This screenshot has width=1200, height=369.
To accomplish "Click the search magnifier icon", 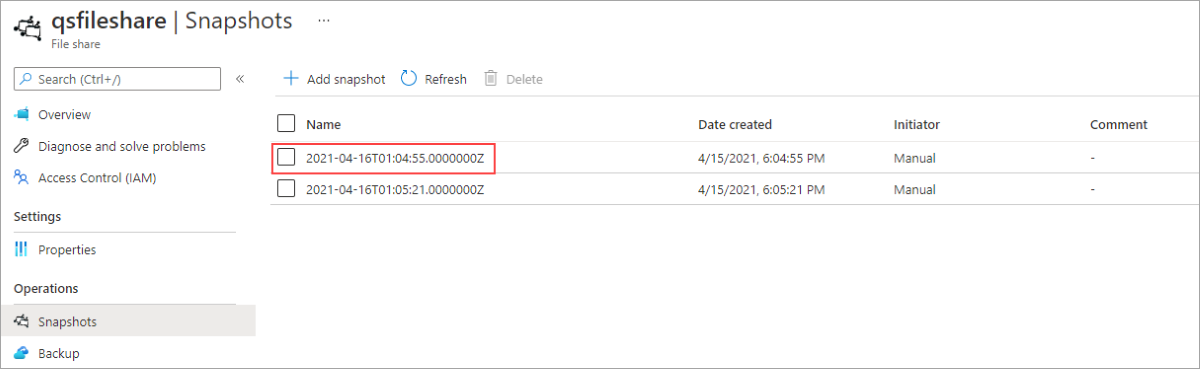I will pyautogui.click(x=26, y=79).
